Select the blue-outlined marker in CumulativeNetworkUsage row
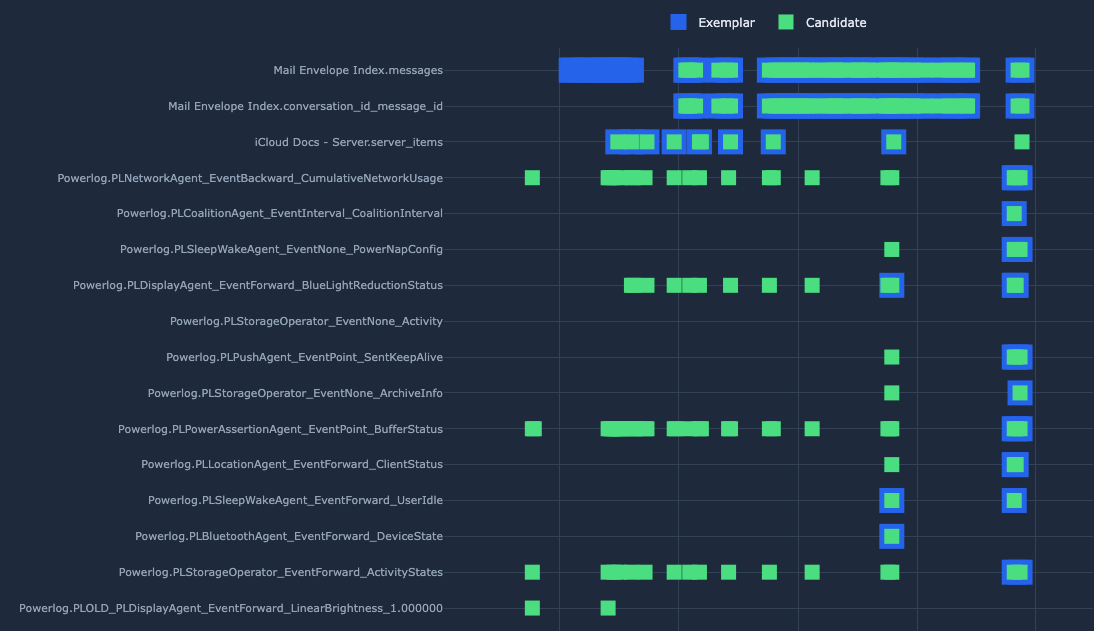Image resolution: width=1094 pixels, height=631 pixels. point(1017,178)
